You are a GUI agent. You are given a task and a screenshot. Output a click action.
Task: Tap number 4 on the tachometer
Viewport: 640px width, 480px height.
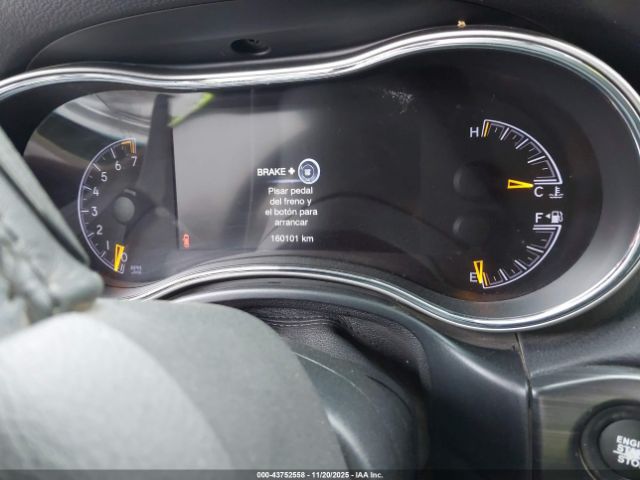click(x=95, y=190)
